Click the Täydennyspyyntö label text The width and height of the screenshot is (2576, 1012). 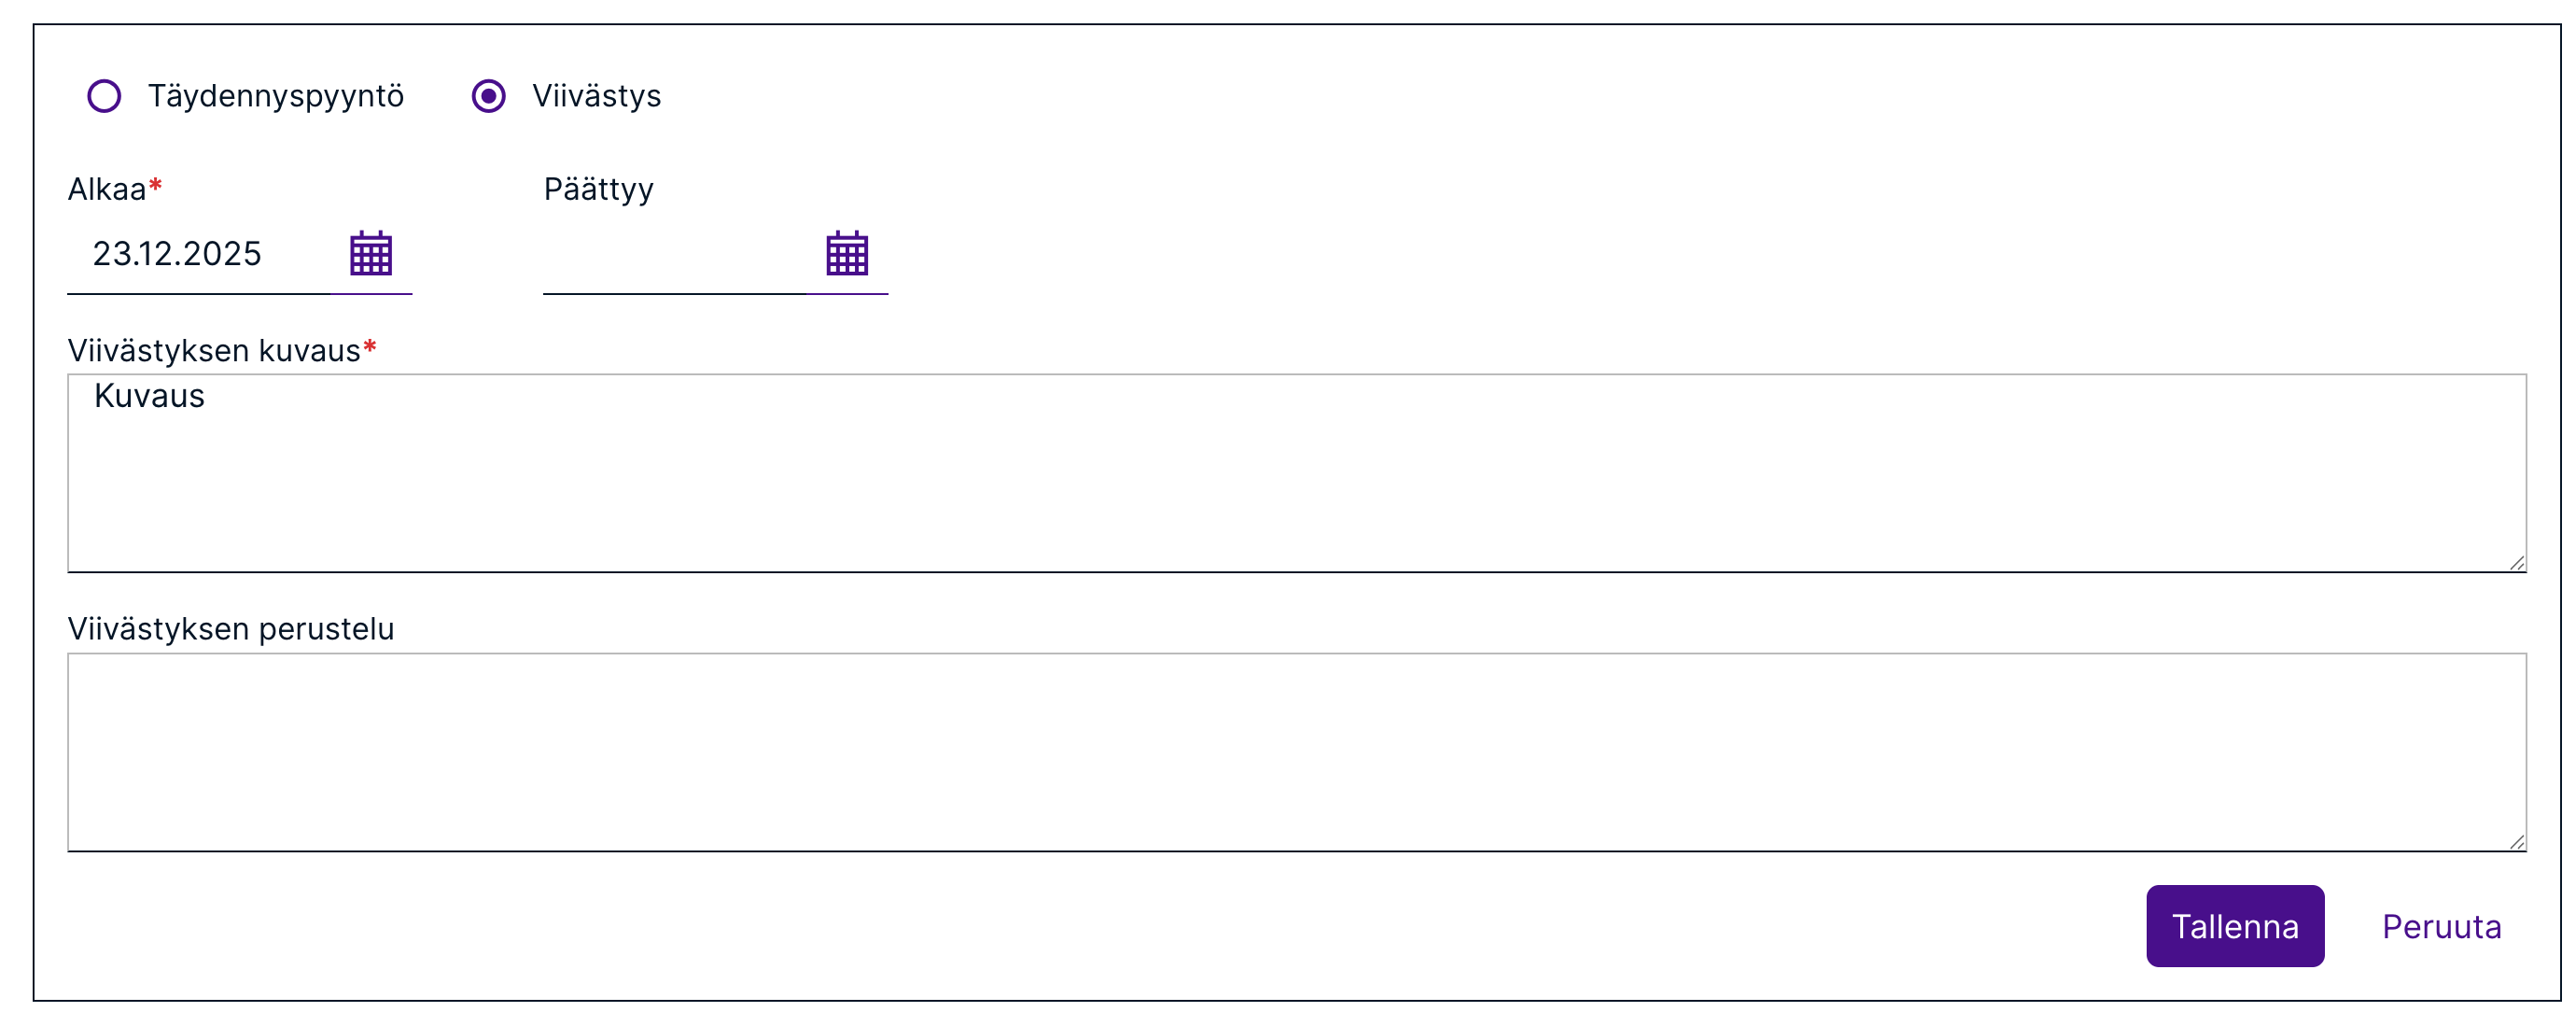276,96
